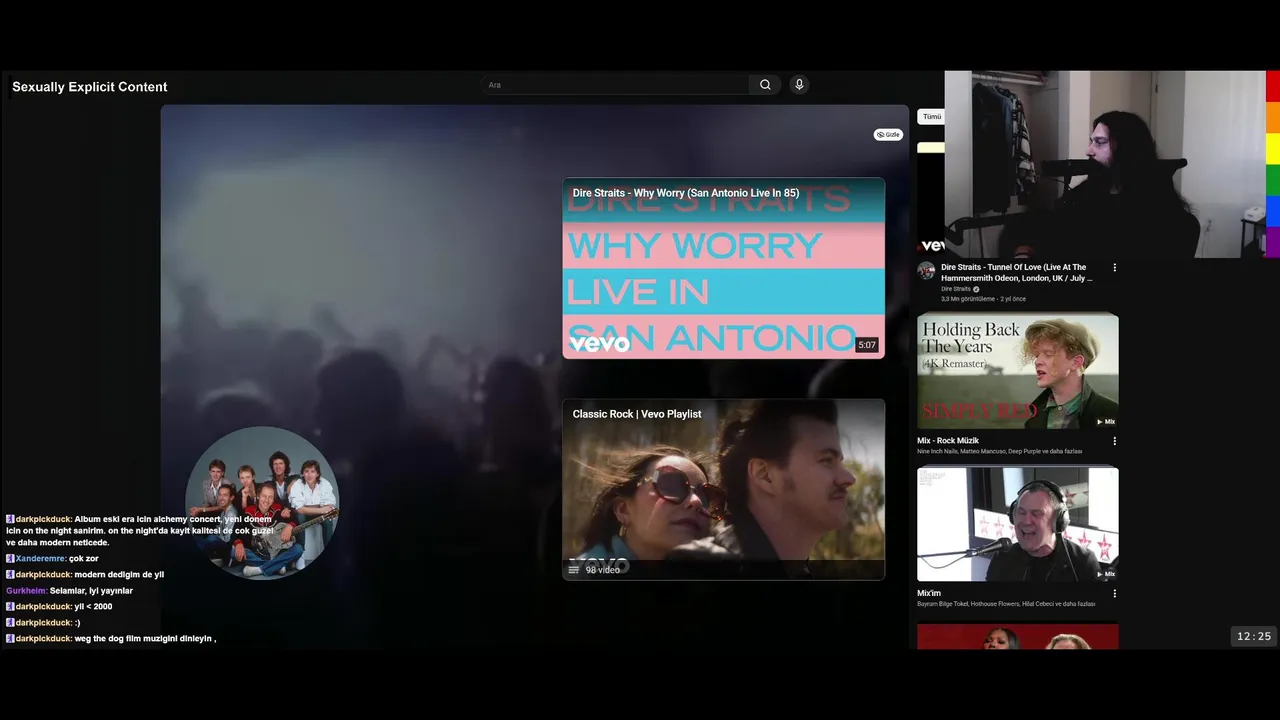
Task: Click chat message 'modern dedigim de yil'
Action: tap(119, 575)
